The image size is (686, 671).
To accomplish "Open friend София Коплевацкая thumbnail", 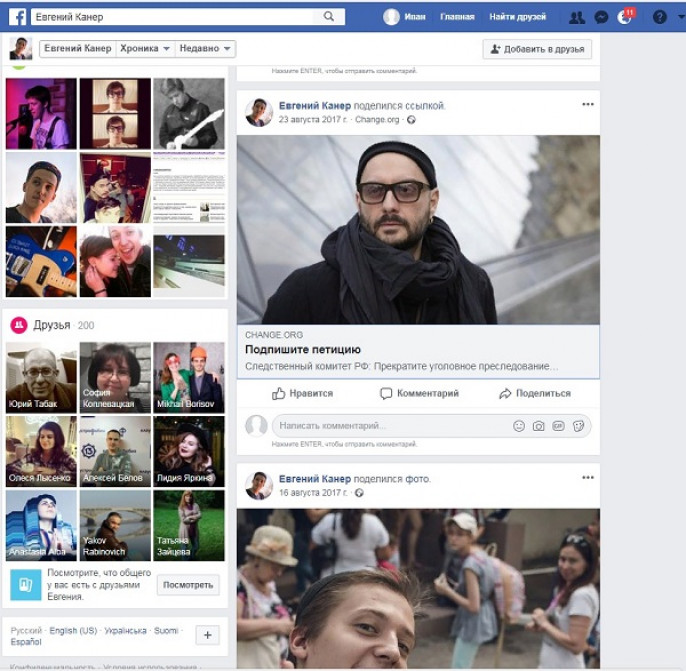I will pos(115,377).
